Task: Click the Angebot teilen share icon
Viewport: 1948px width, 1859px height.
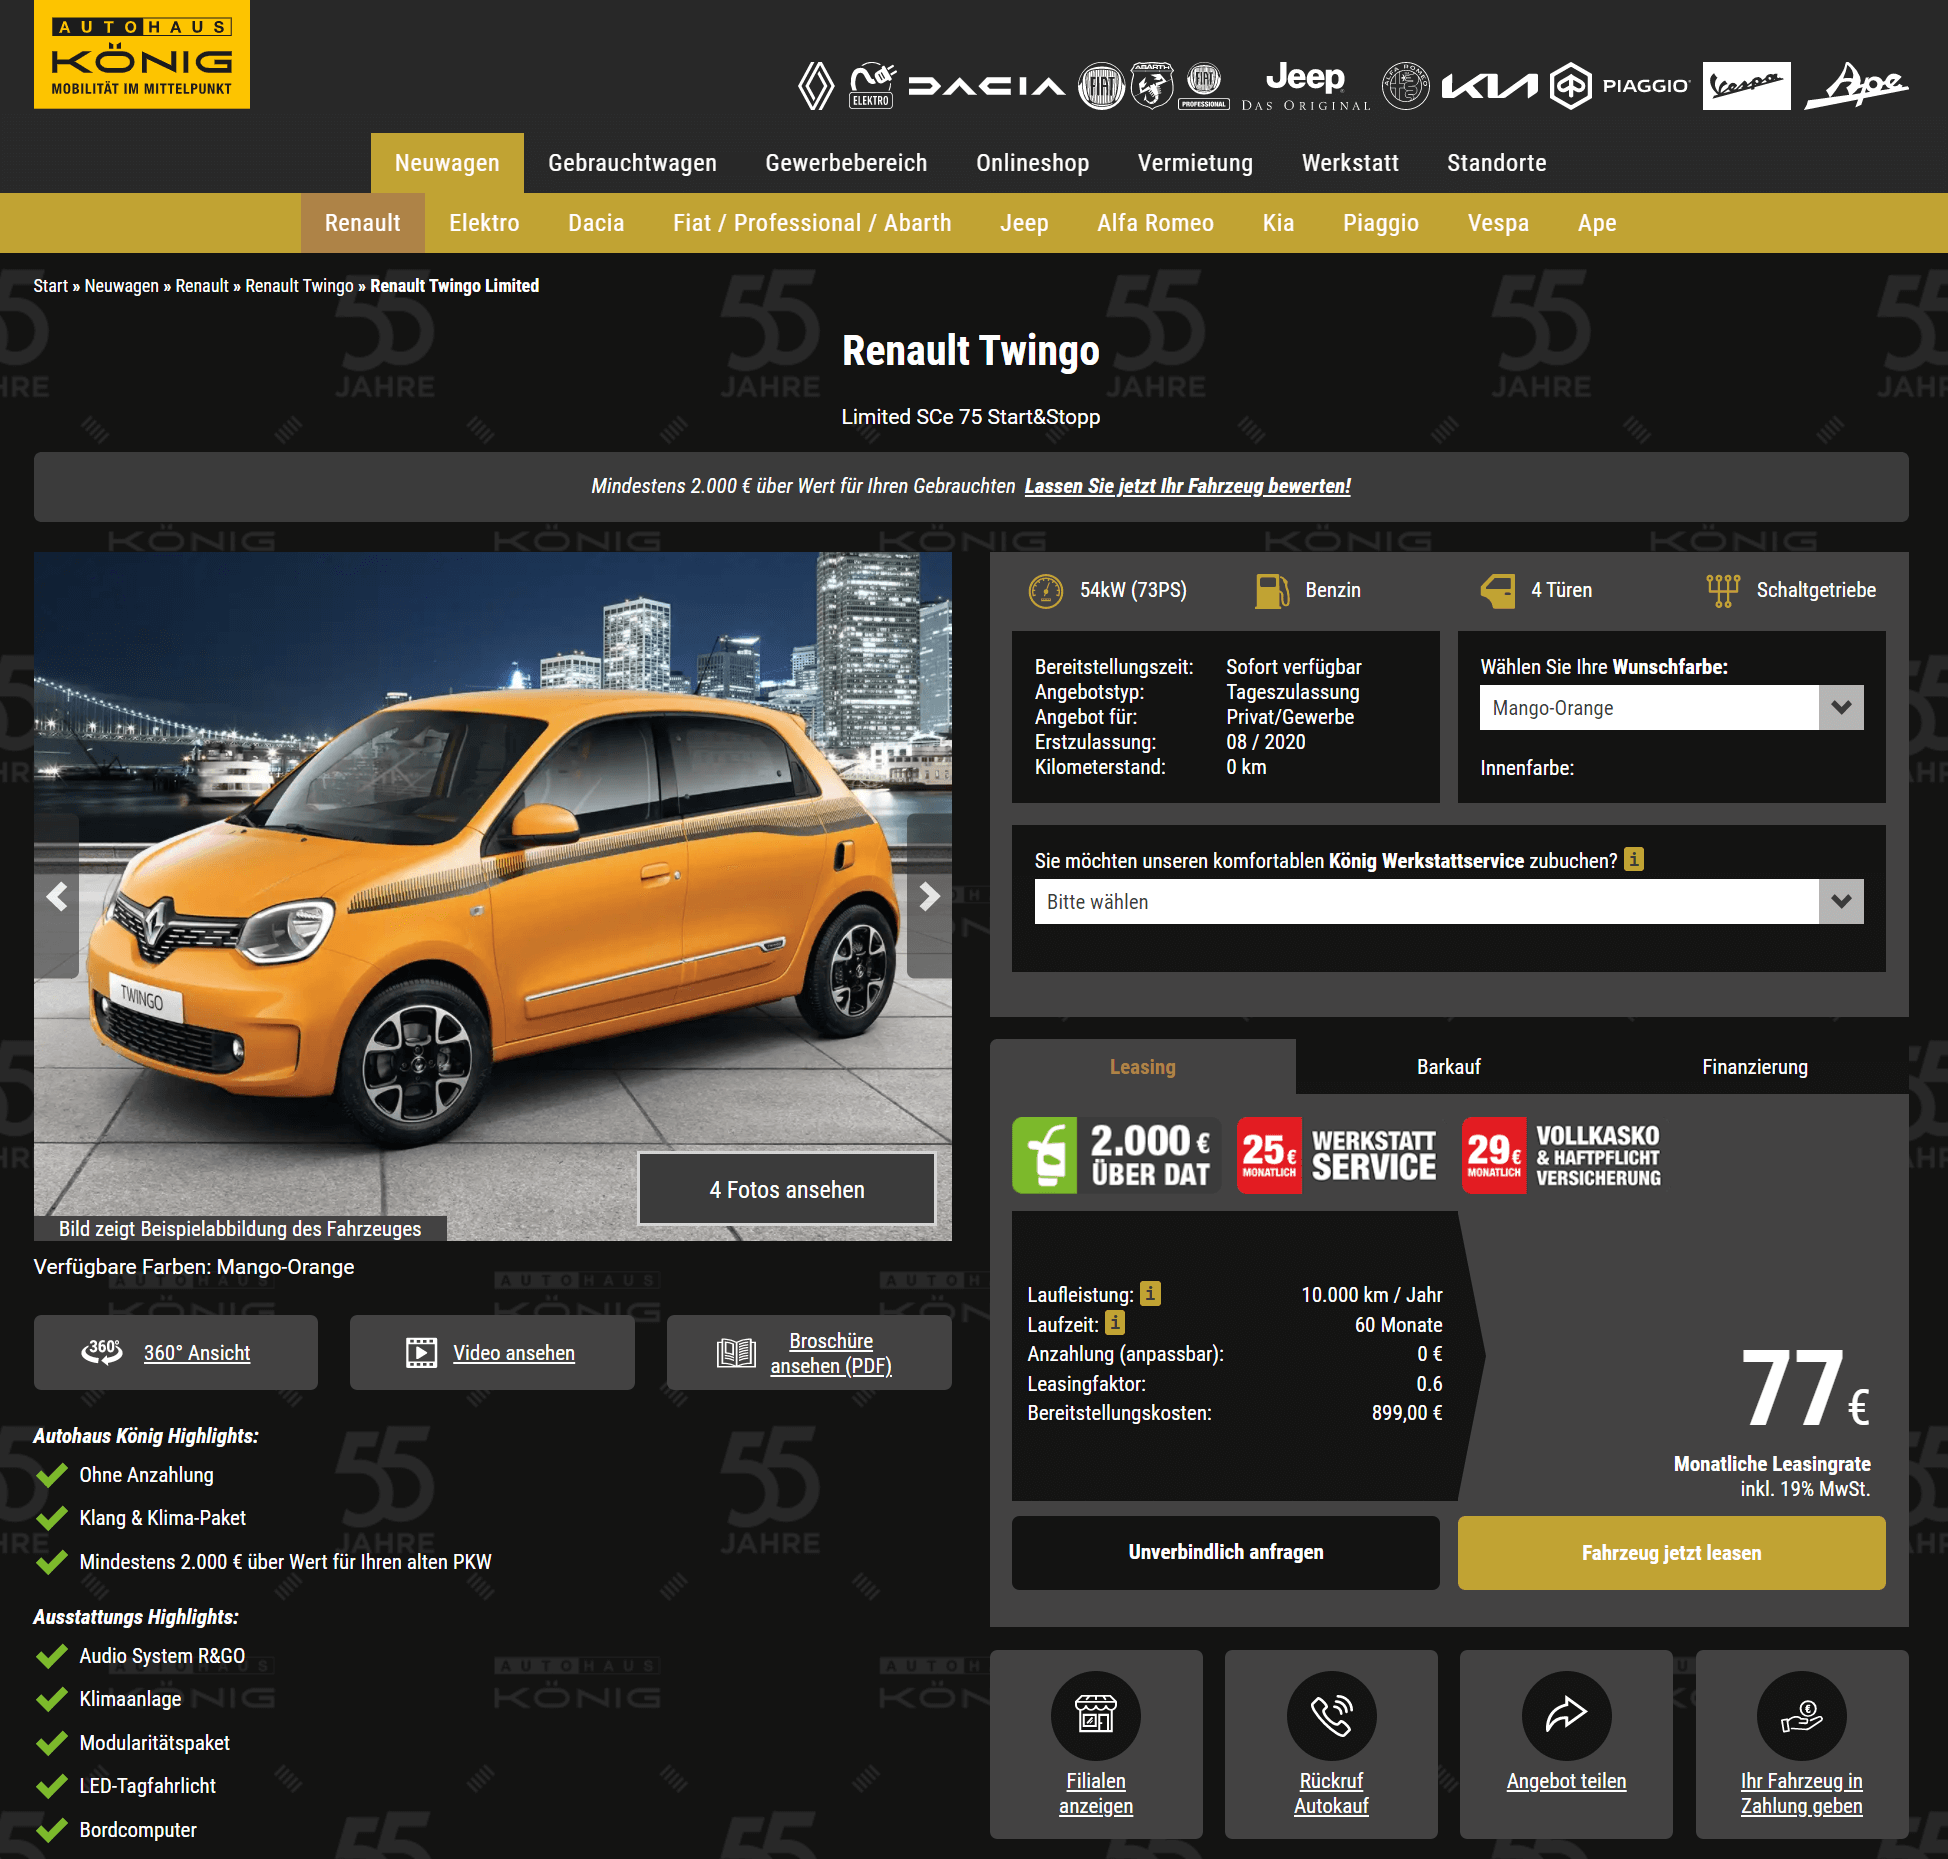Action: click(x=1566, y=1715)
